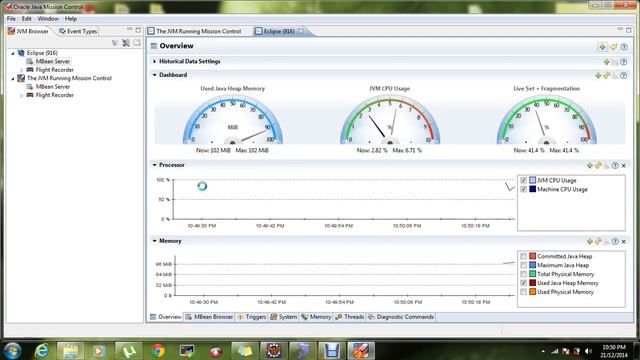This screenshot has height=360, width=640.
Task: Open uTorrent from the taskbar
Action: (129, 350)
